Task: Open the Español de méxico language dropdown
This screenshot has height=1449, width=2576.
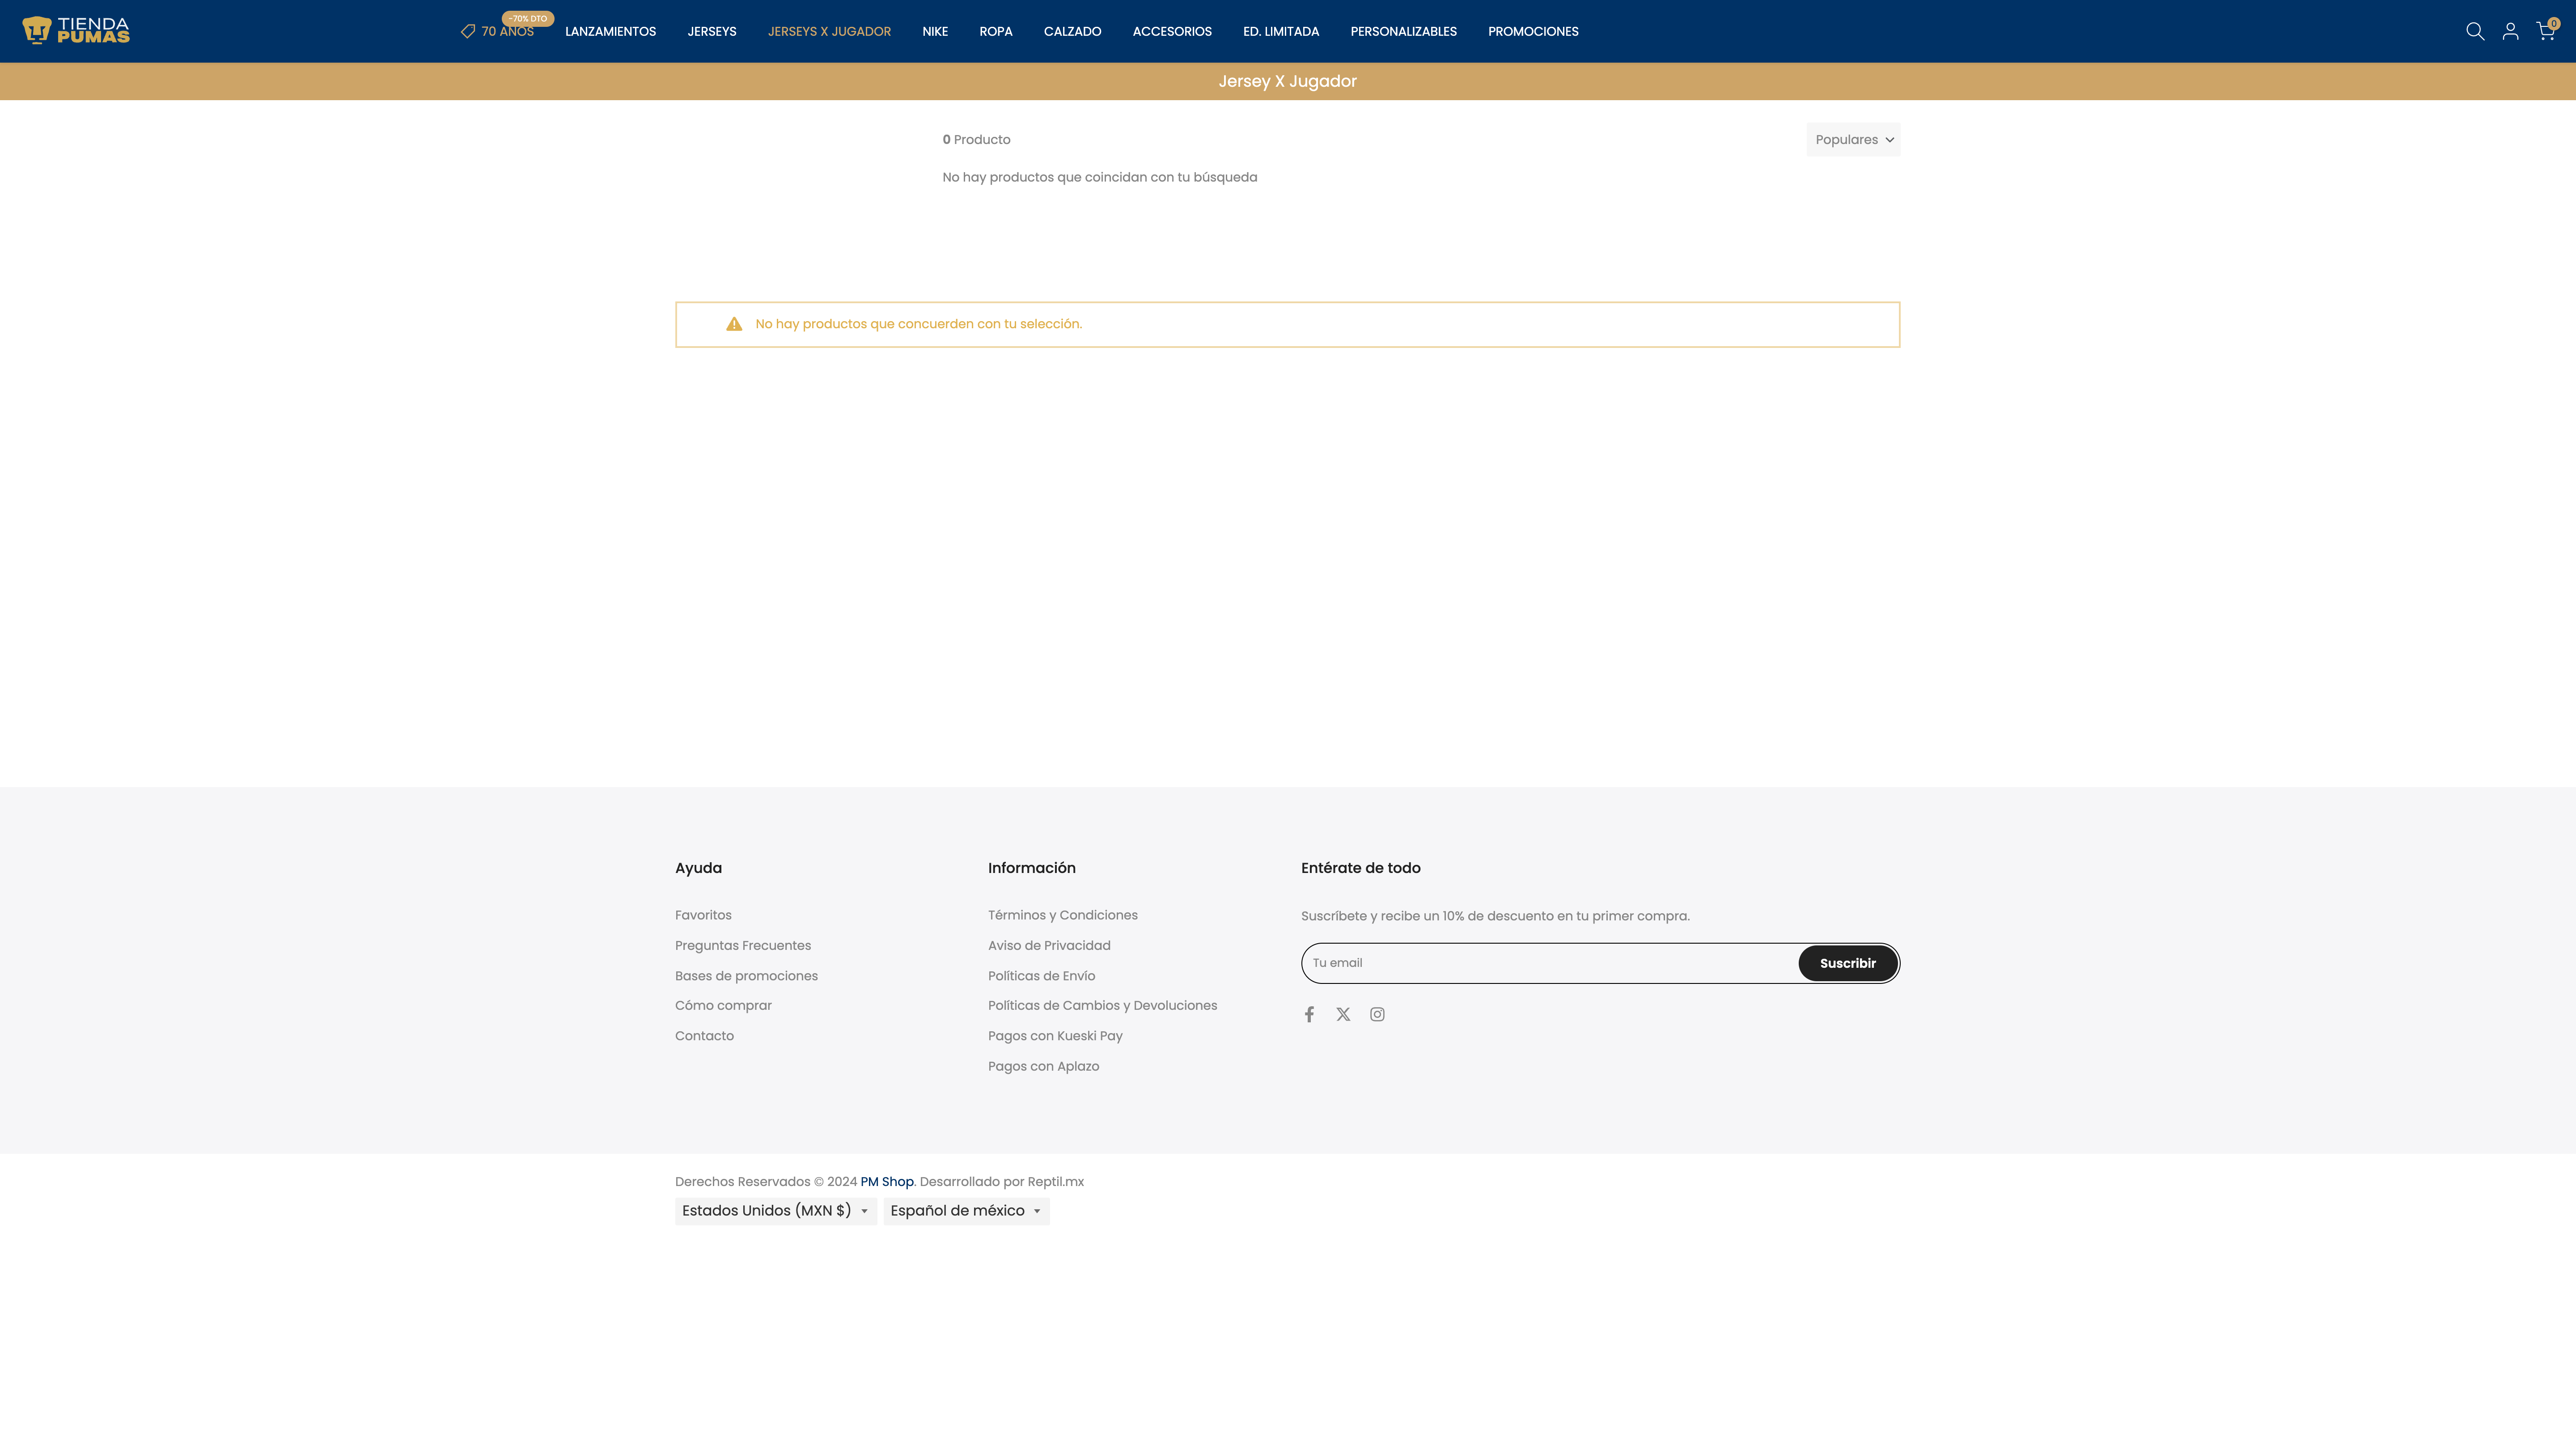Action: point(965,1211)
